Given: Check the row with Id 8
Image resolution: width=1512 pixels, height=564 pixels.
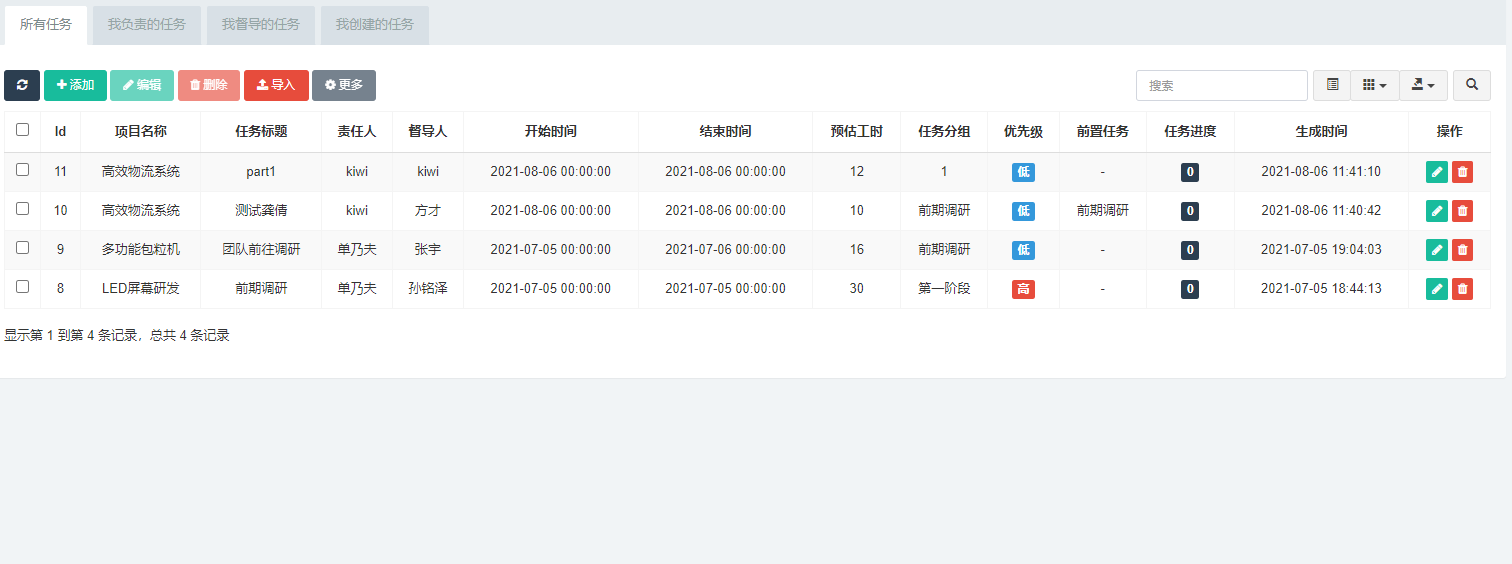Looking at the screenshot, I should point(22,287).
